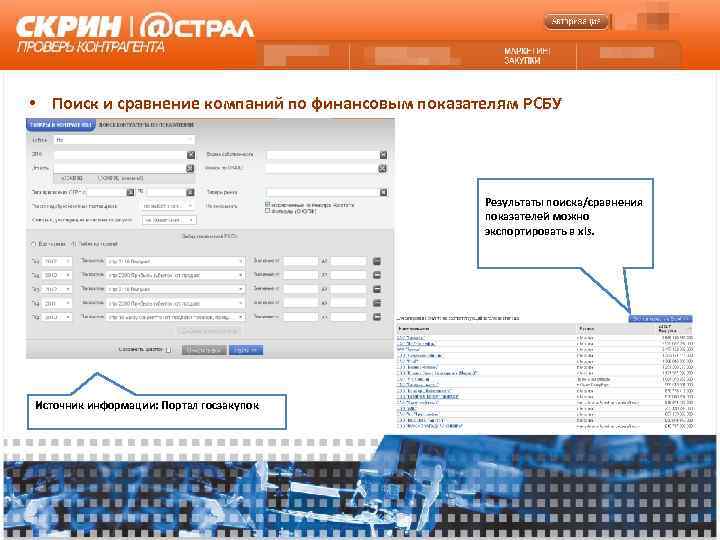The image size is (720, 540).
Task: Open year dropdown in fourth indicator row
Action: click(x=57, y=303)
